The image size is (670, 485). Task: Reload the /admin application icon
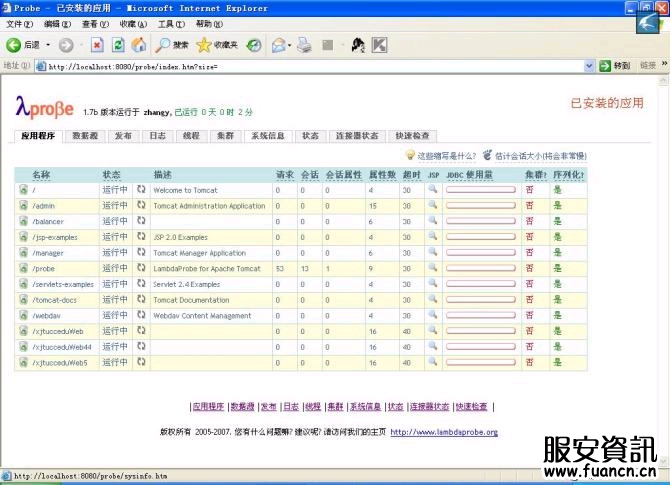141,205
